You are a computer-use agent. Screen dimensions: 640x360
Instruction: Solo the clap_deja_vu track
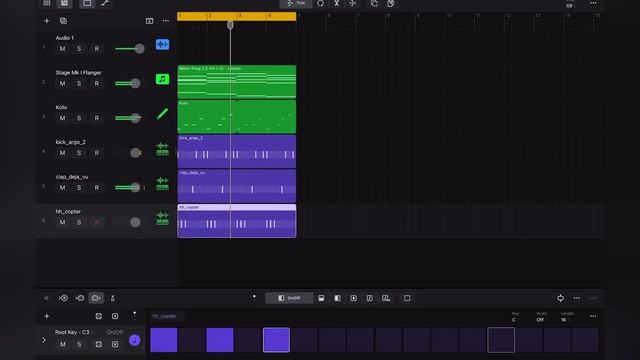pos(79,187)
